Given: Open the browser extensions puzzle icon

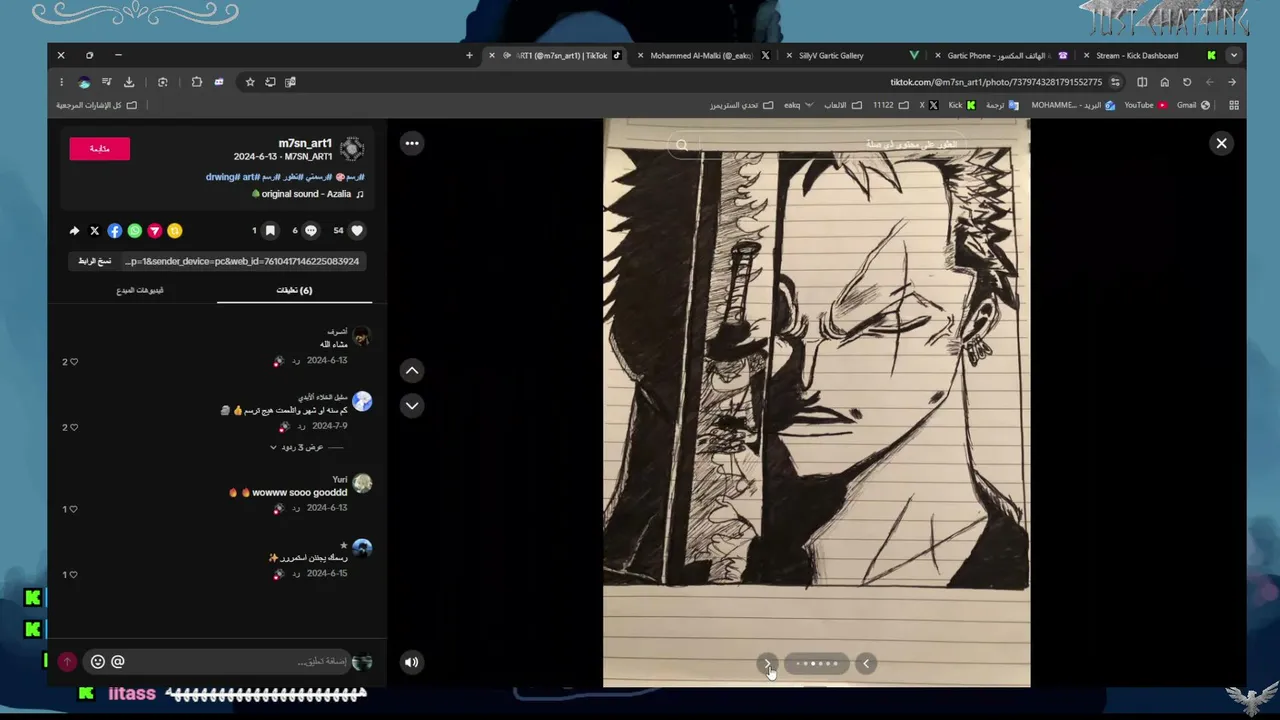Looking at the screenshot, I should click(x=196, y=82).
